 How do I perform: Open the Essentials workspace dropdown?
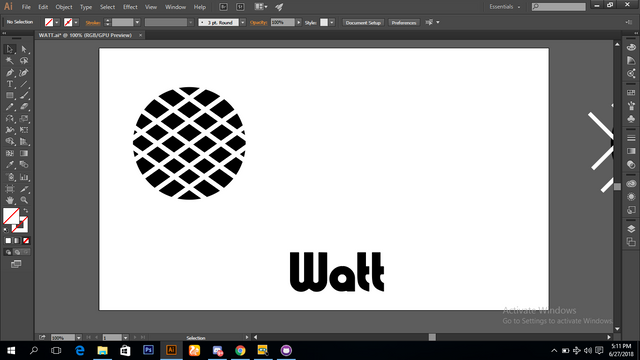[x=505, y=7]
